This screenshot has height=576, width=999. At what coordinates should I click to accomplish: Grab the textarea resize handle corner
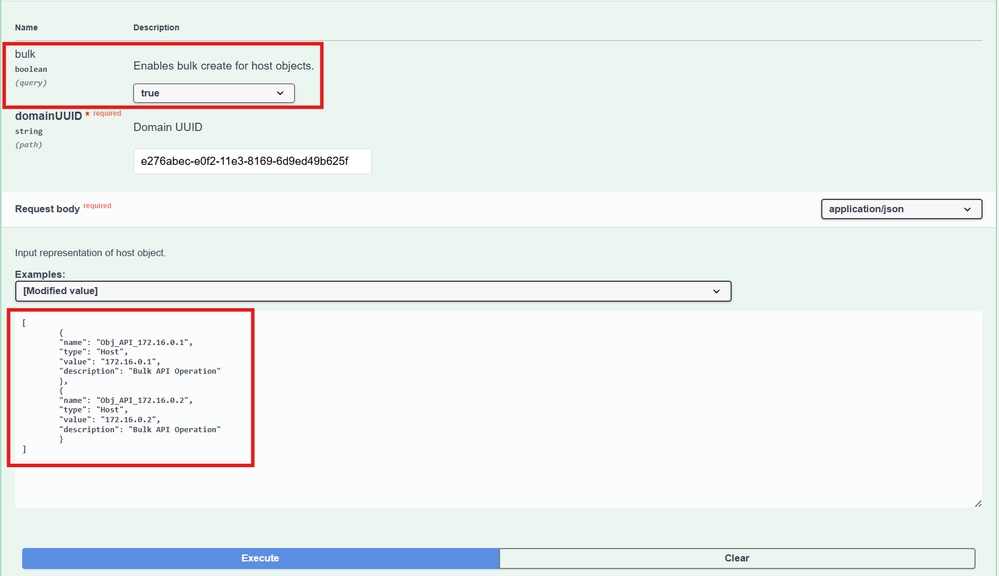pos(977,503)
